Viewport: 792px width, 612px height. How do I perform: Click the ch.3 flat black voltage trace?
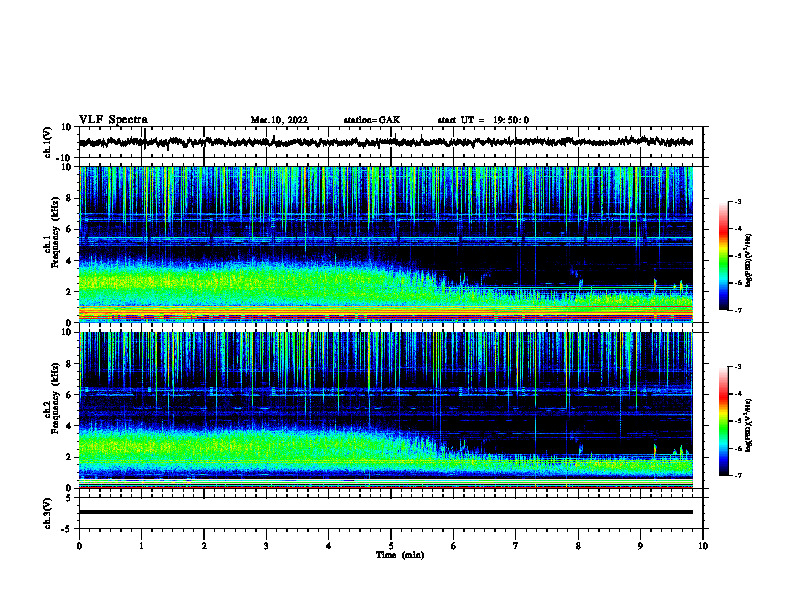pyautogui.click(x=386, y=512)
